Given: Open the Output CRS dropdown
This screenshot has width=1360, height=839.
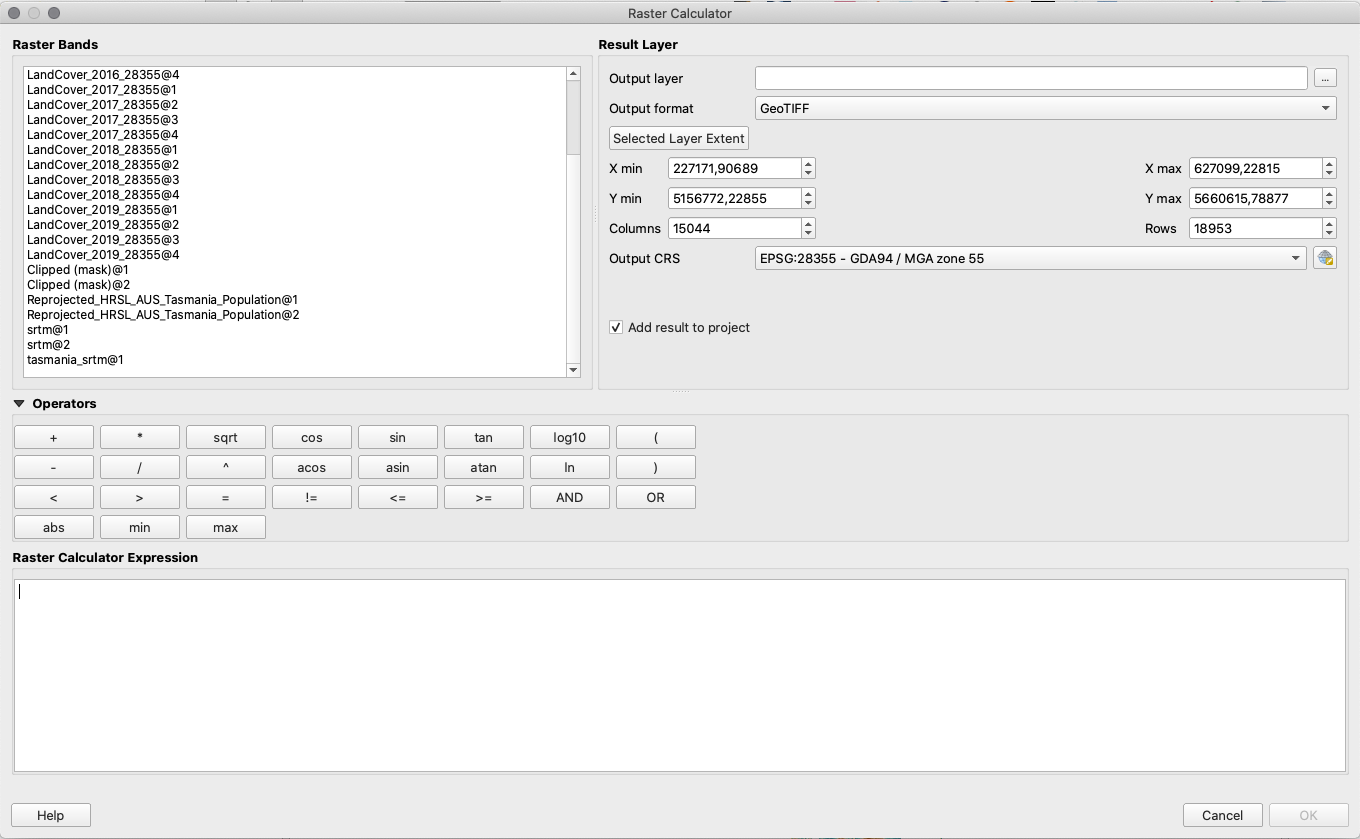Looking at the screenshot, I should 1030,258.
